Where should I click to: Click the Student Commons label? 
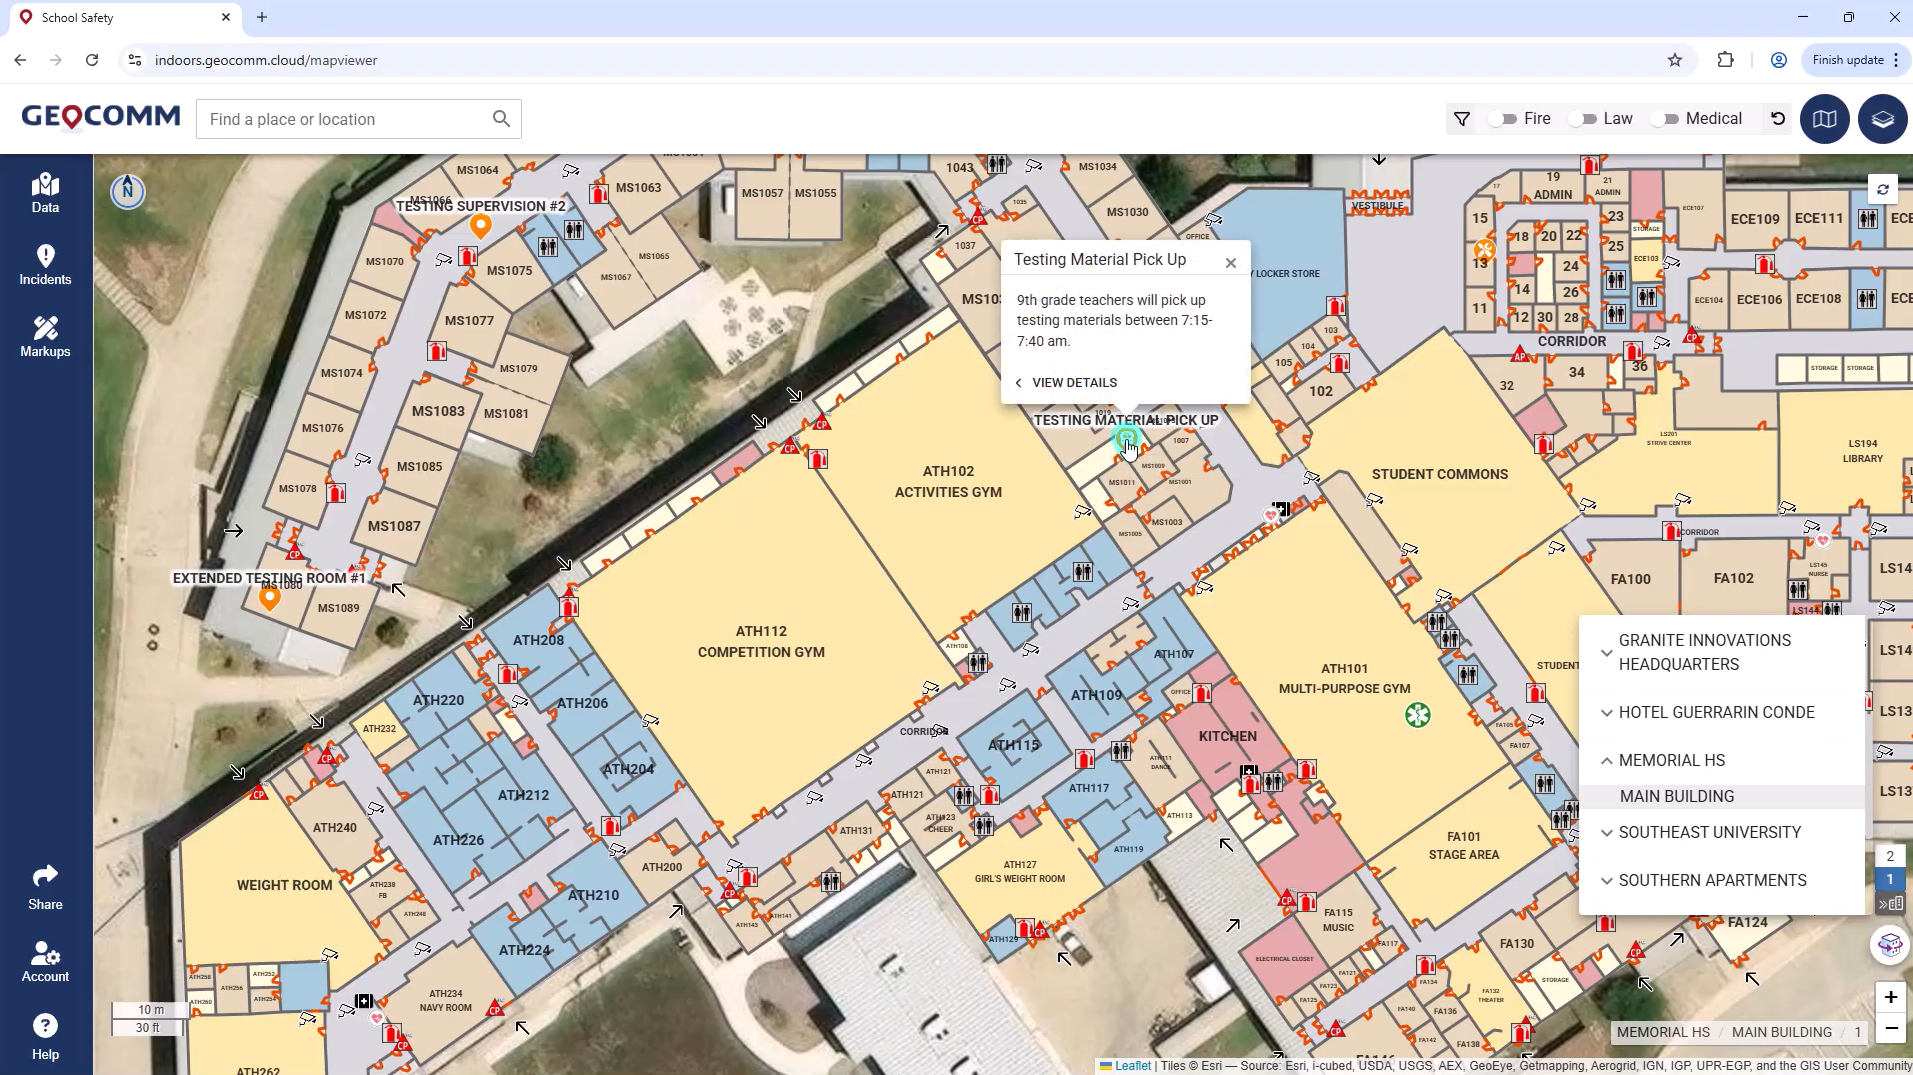pyautogui.click(x=1440, y=474)
